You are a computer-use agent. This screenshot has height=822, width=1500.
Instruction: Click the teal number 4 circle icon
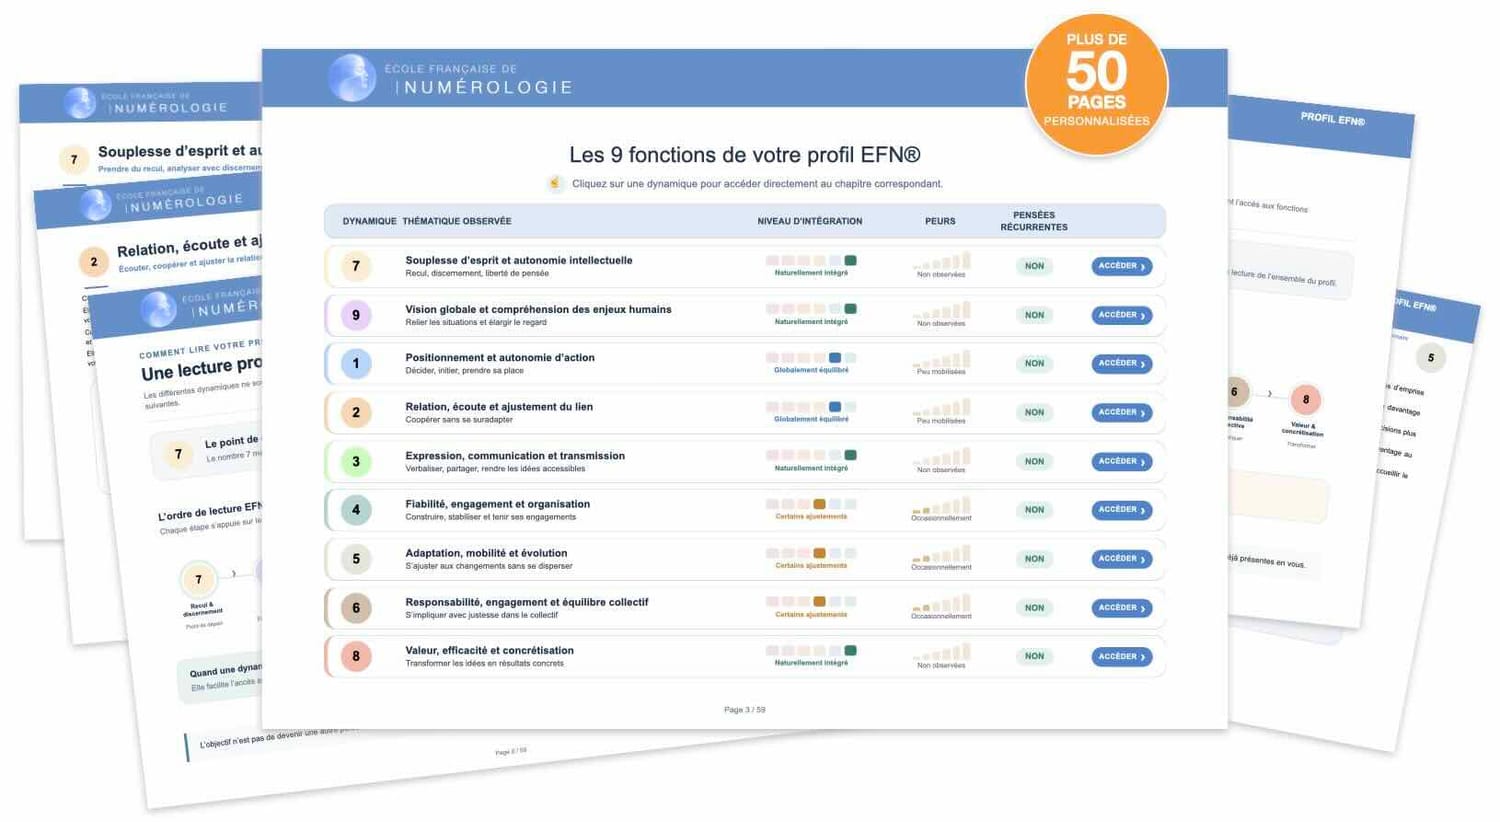point(356,510)
